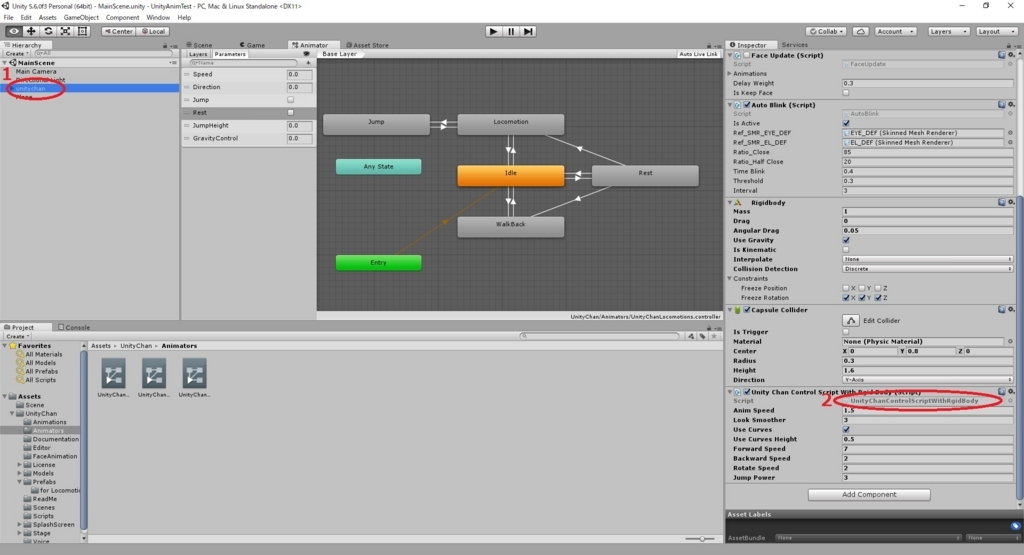Viewport: 1024px width, 555px height.
Task: Open the Collision Detection dropdown
Action: click(927, 269)
